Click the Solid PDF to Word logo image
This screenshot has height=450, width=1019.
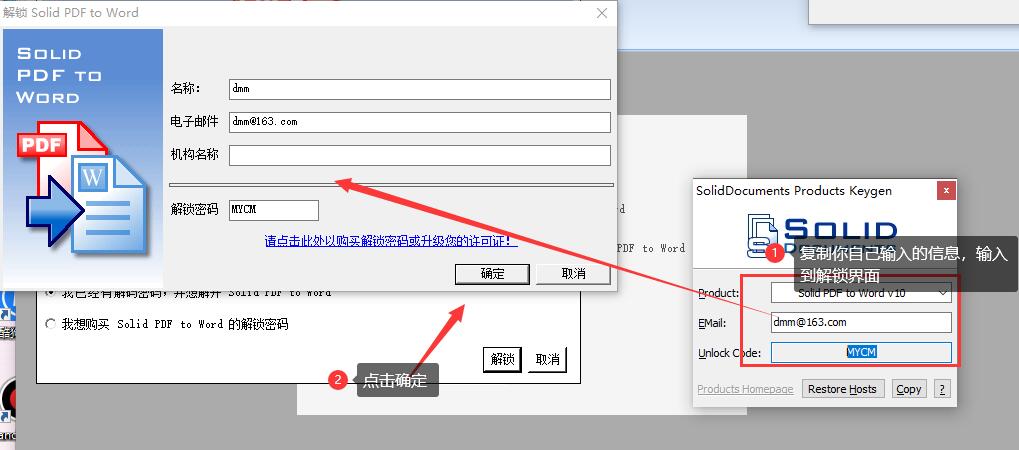coord(83,158)
